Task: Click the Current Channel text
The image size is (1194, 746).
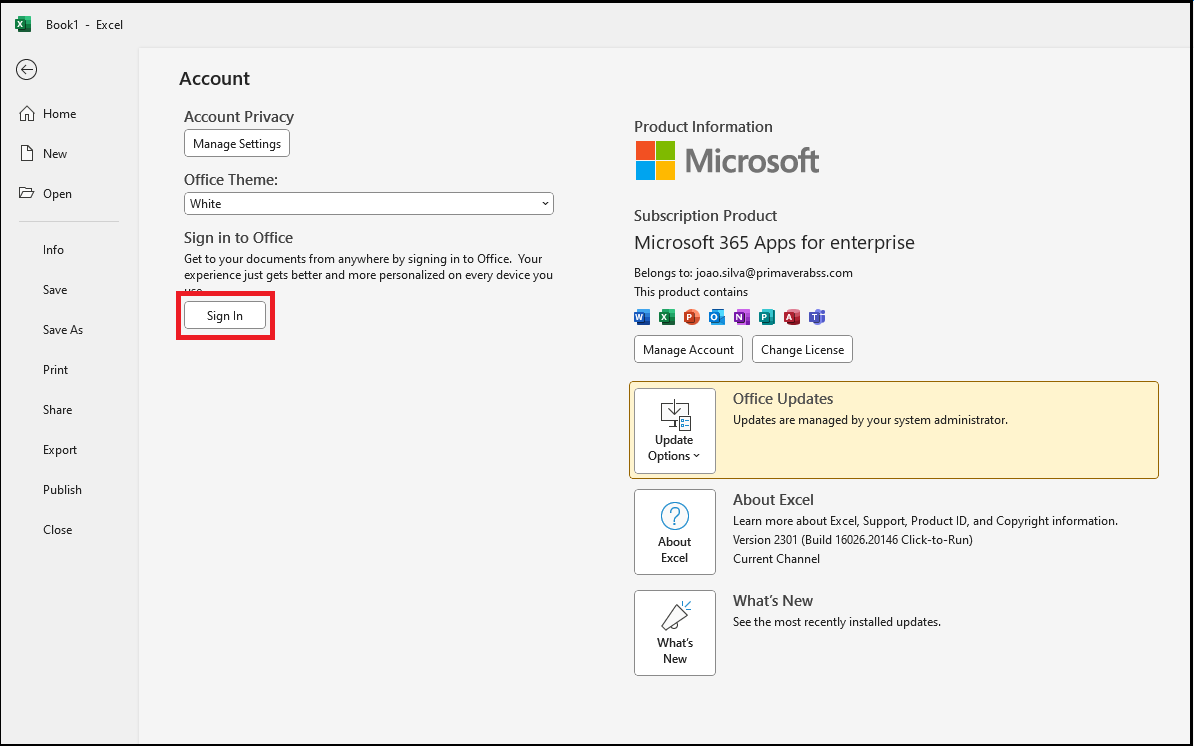Action: click(x=776, y=559)
